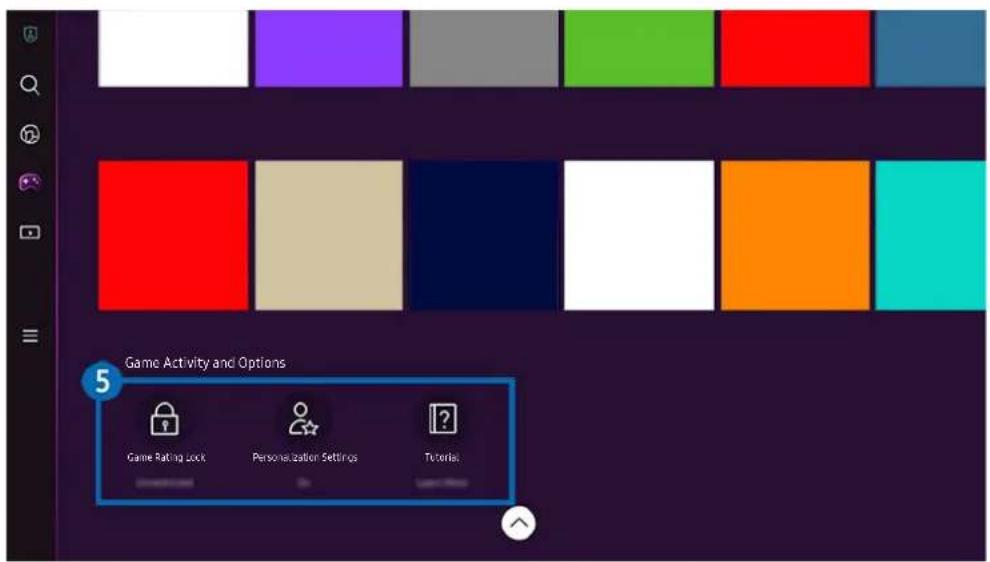Open the teal game tile
Screen dimensions: 990x562
[931, 236]
